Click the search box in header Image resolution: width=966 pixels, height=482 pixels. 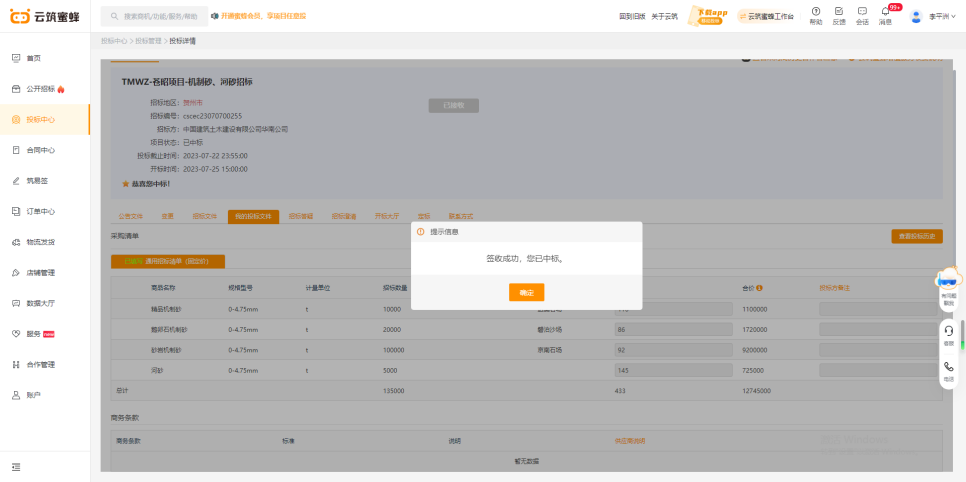[160, 16]
